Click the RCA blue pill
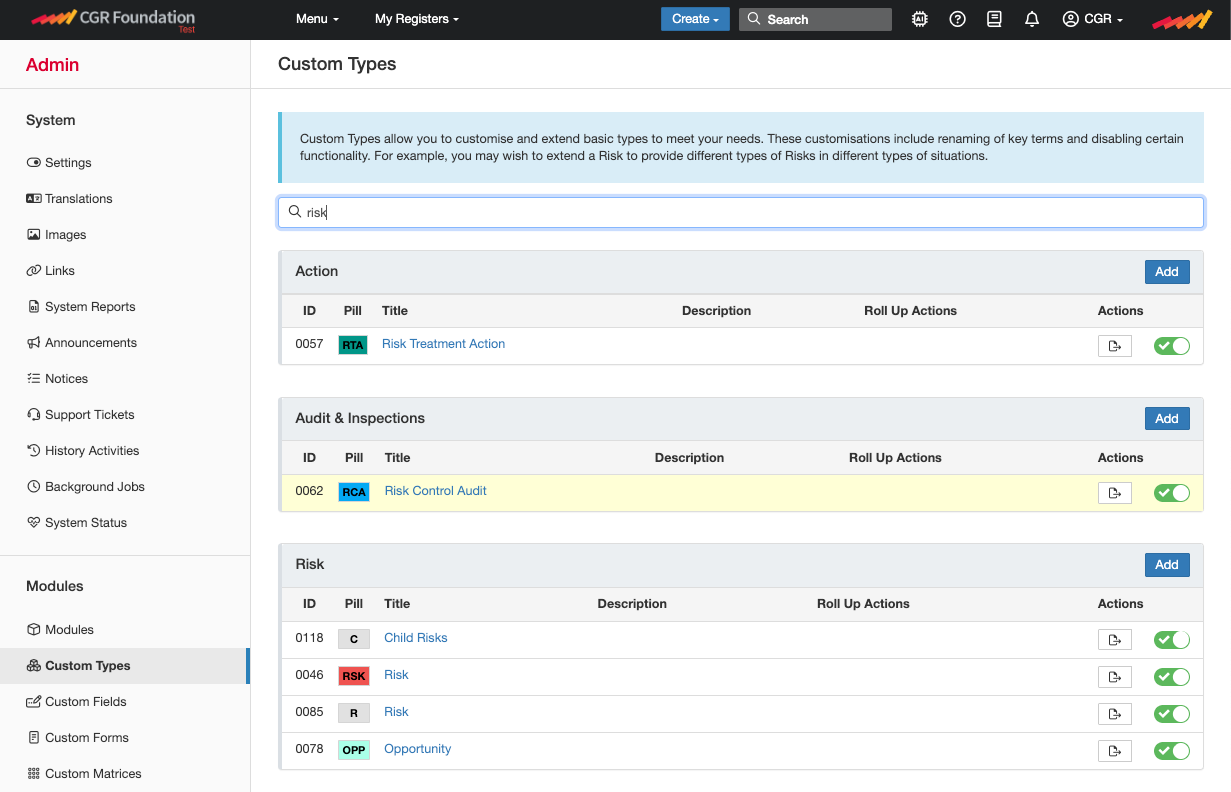 (x=354, y=492)
